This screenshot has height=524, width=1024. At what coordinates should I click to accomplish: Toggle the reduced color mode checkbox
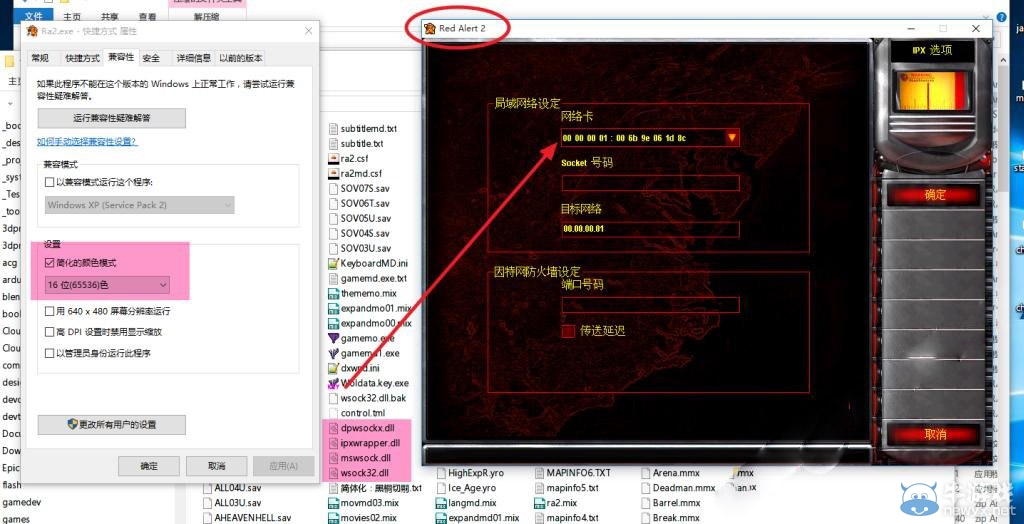50,263
